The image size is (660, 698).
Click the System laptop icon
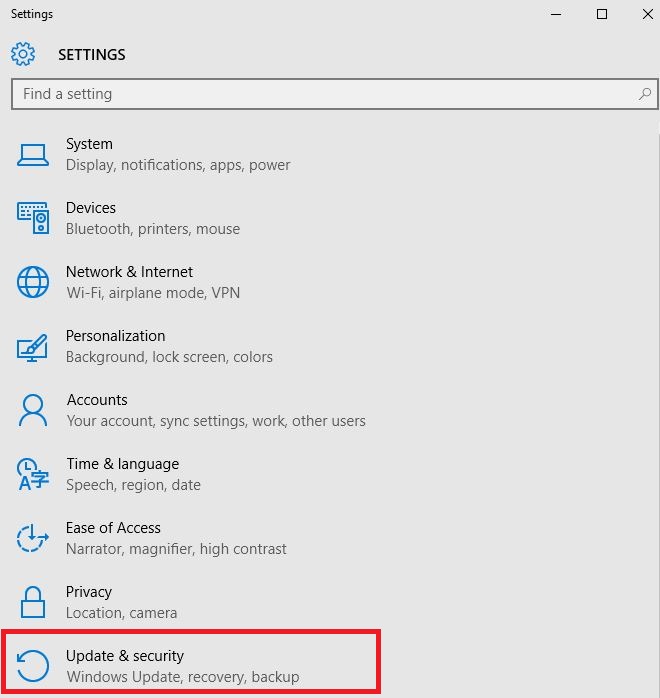(33, 155)
